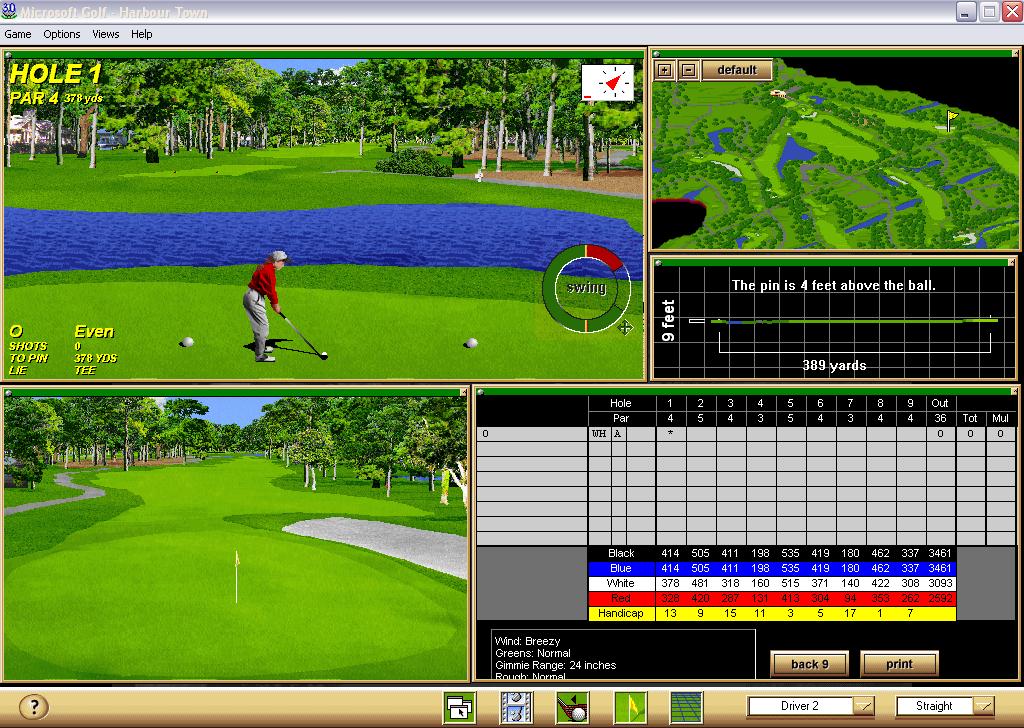Close the scorecard panel
This screenshot has height=728, width=1024.
click(1014, 392)
